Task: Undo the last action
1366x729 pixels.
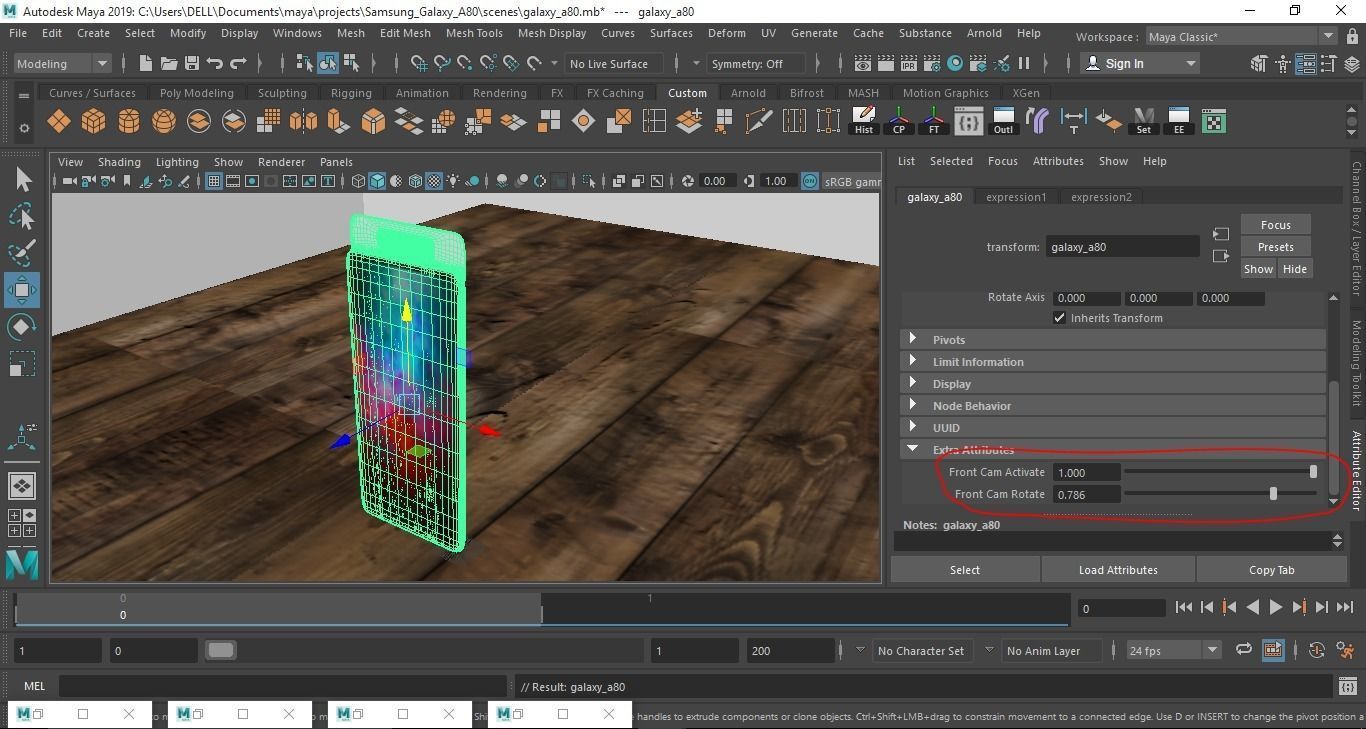Action: [x=215, y=64]
